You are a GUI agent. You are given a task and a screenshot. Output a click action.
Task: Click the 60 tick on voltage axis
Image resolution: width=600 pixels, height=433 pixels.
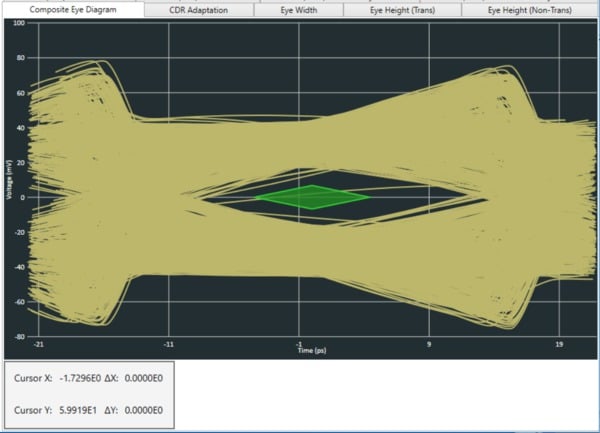(x=20, y=92)
